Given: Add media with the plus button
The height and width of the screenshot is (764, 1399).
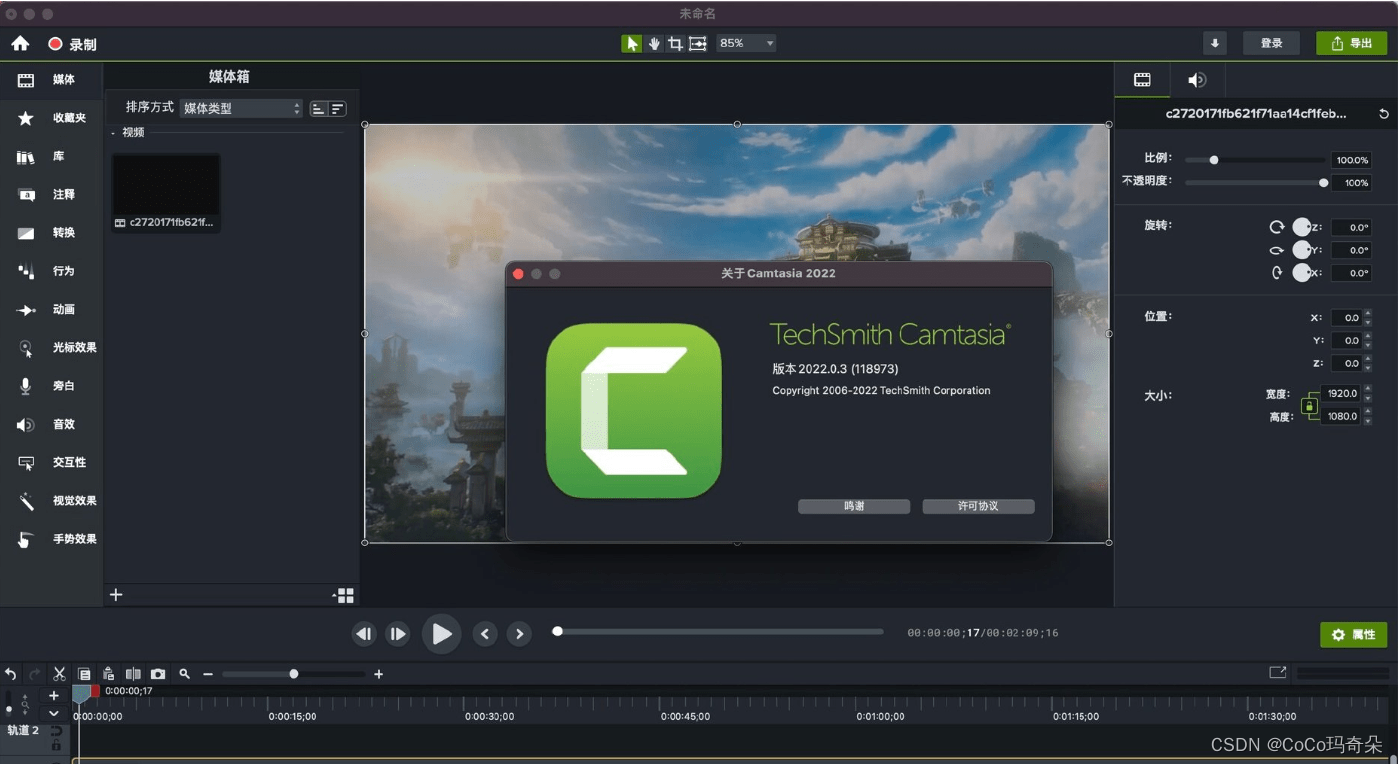Looking at the screenshot, I should (116, 595).
